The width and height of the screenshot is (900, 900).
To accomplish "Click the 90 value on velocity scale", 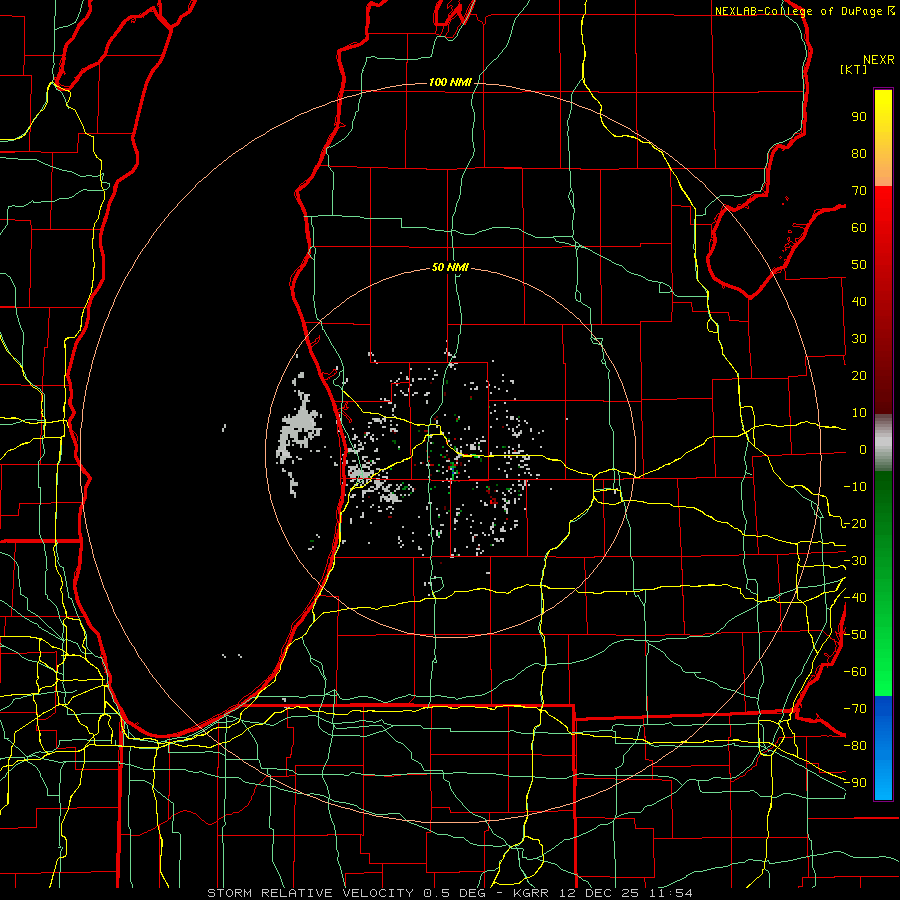I will pyautogui.click(x=859, y=117).
